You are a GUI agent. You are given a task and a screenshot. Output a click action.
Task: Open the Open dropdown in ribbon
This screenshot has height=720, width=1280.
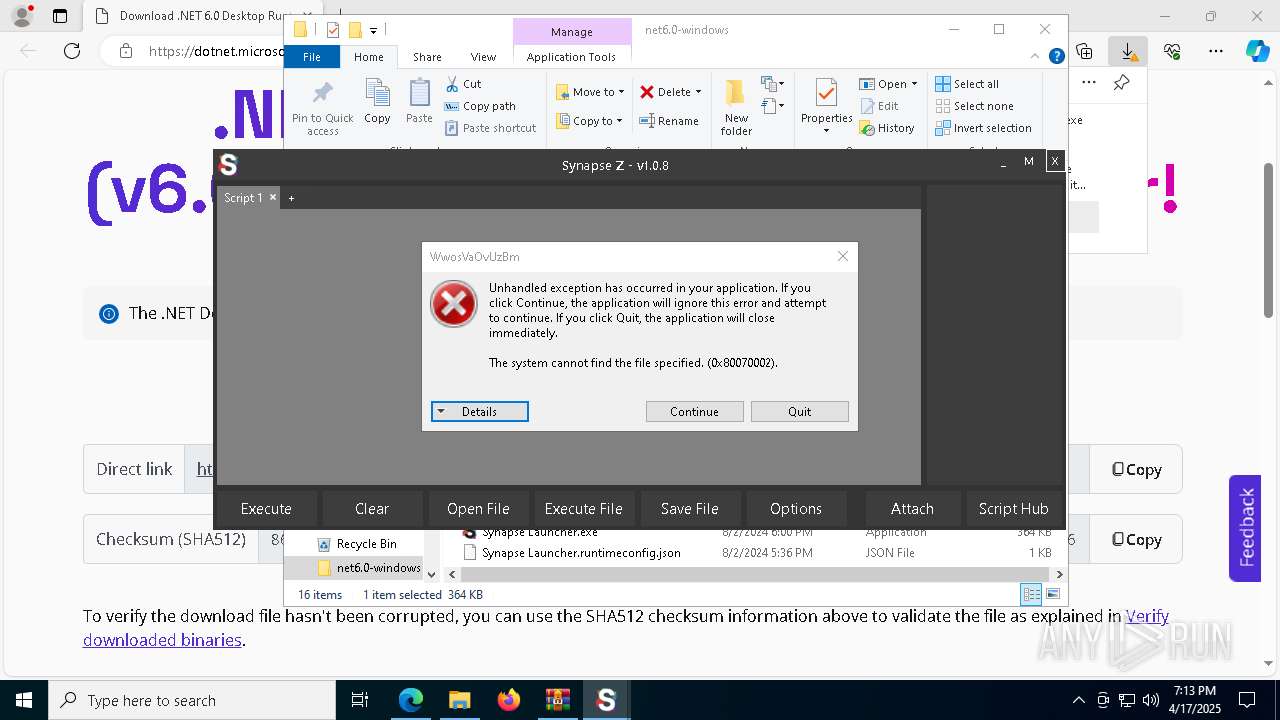[x=888, y=84]
